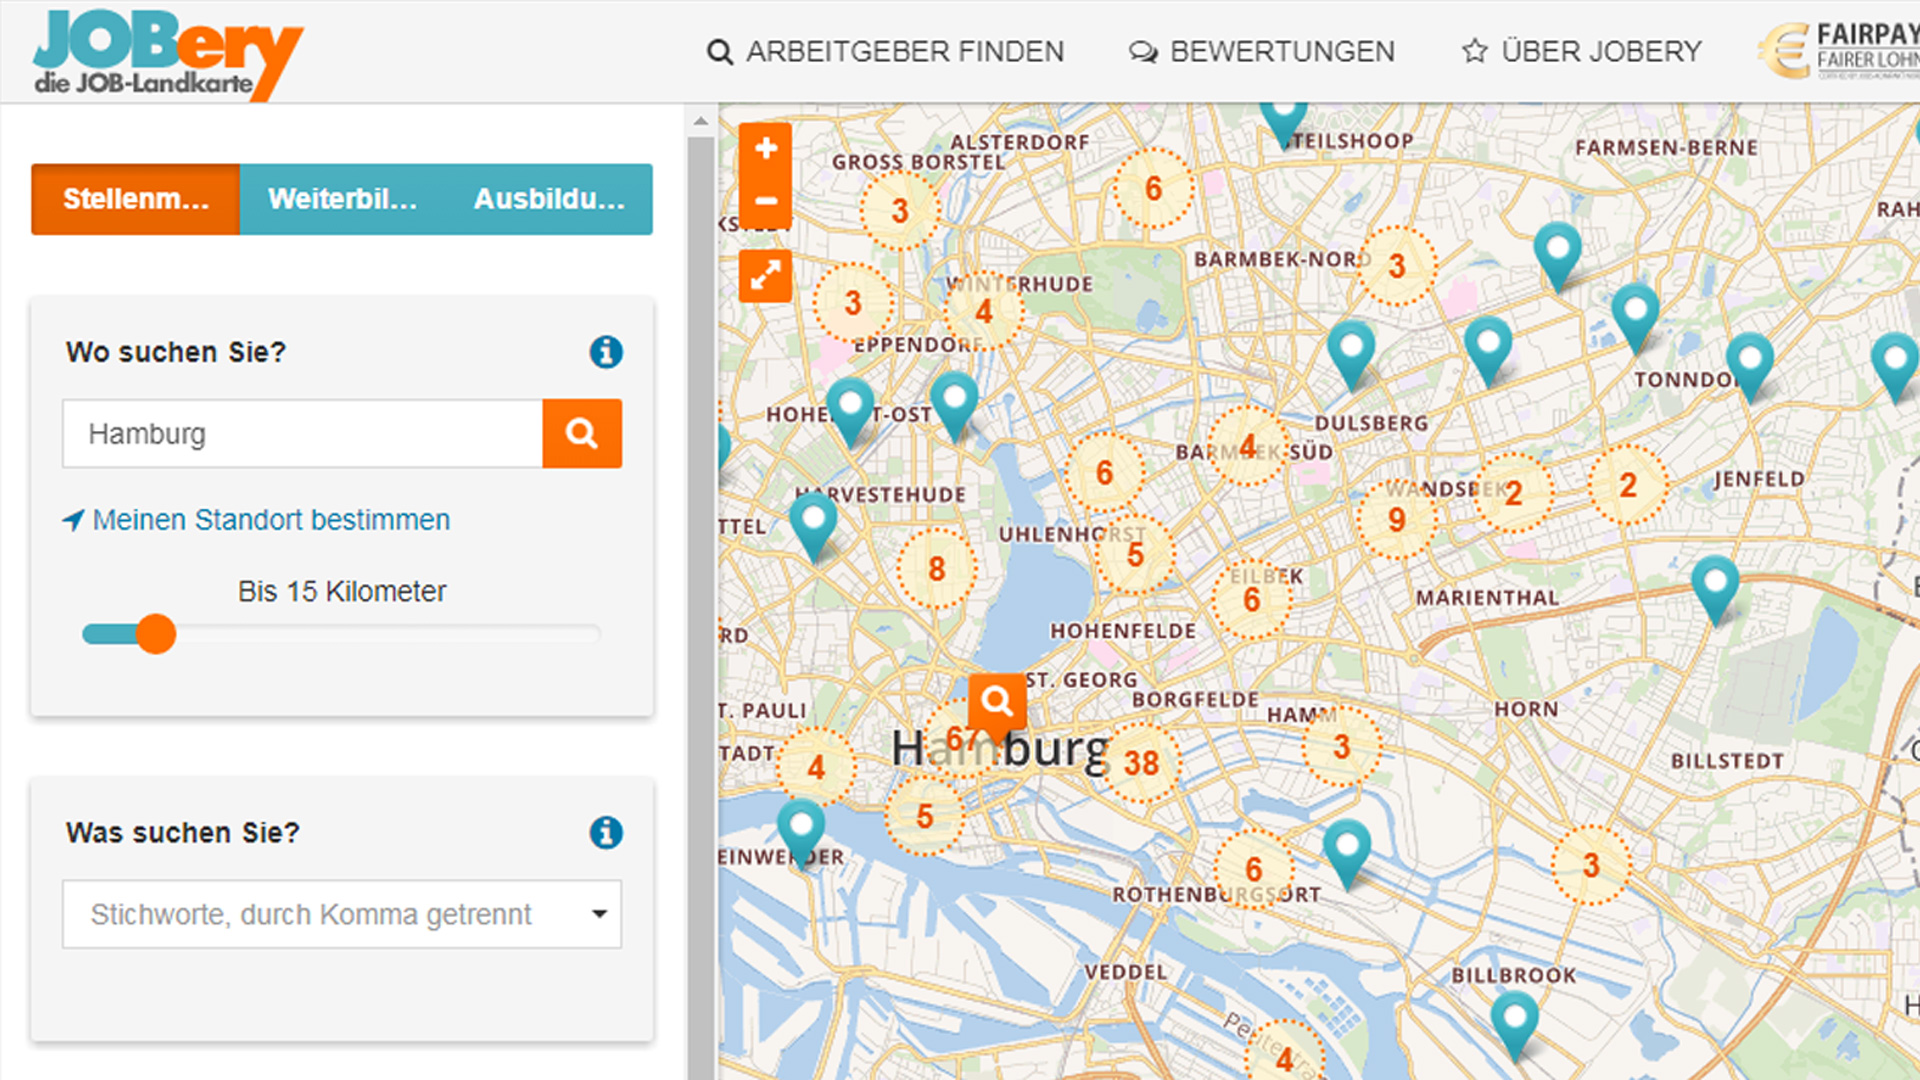Screen dimensions: 1920x1080
Task: Click the orange search button beside Hamburg
Action: click(x=582, y=434)
